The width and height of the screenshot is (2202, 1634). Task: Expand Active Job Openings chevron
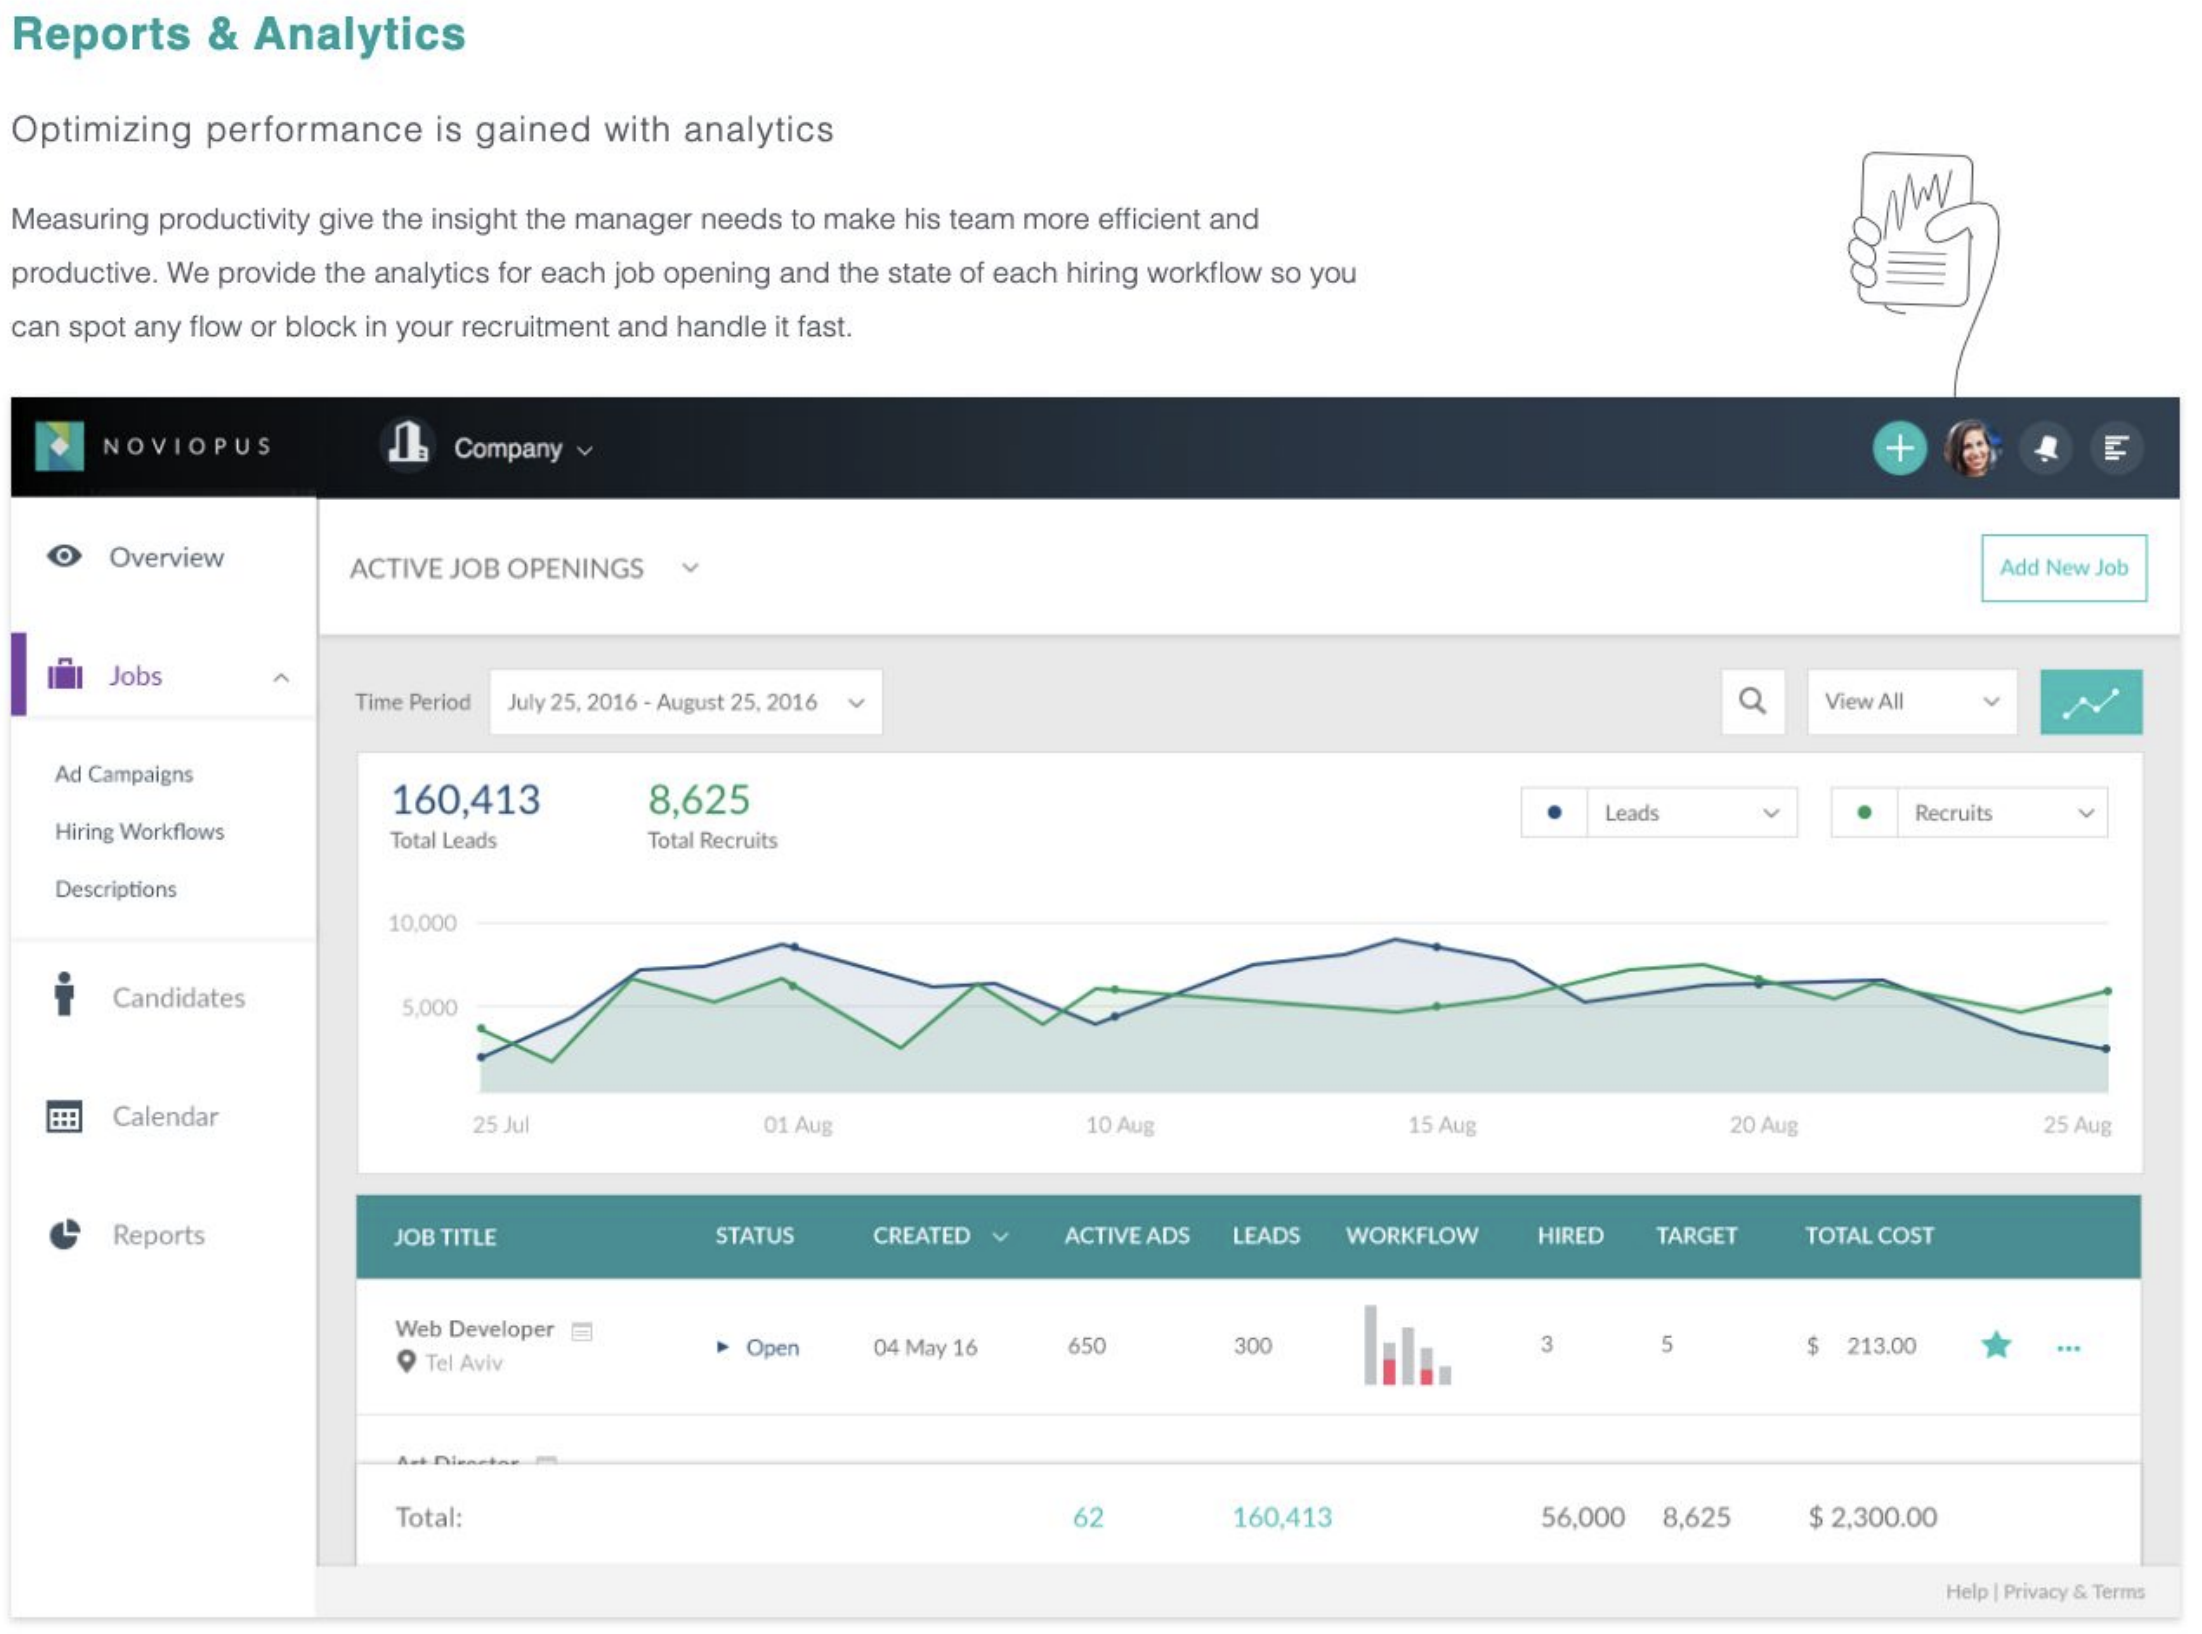tap(690, 568)
